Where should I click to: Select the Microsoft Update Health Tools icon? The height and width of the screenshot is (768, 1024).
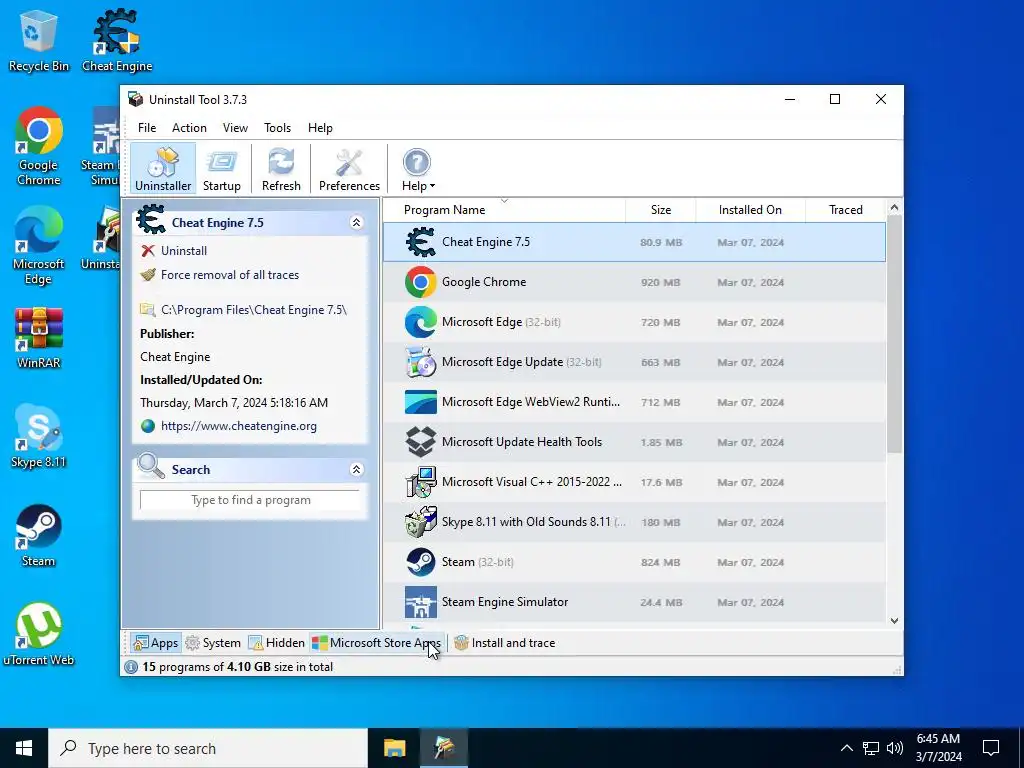pos(421,441)
